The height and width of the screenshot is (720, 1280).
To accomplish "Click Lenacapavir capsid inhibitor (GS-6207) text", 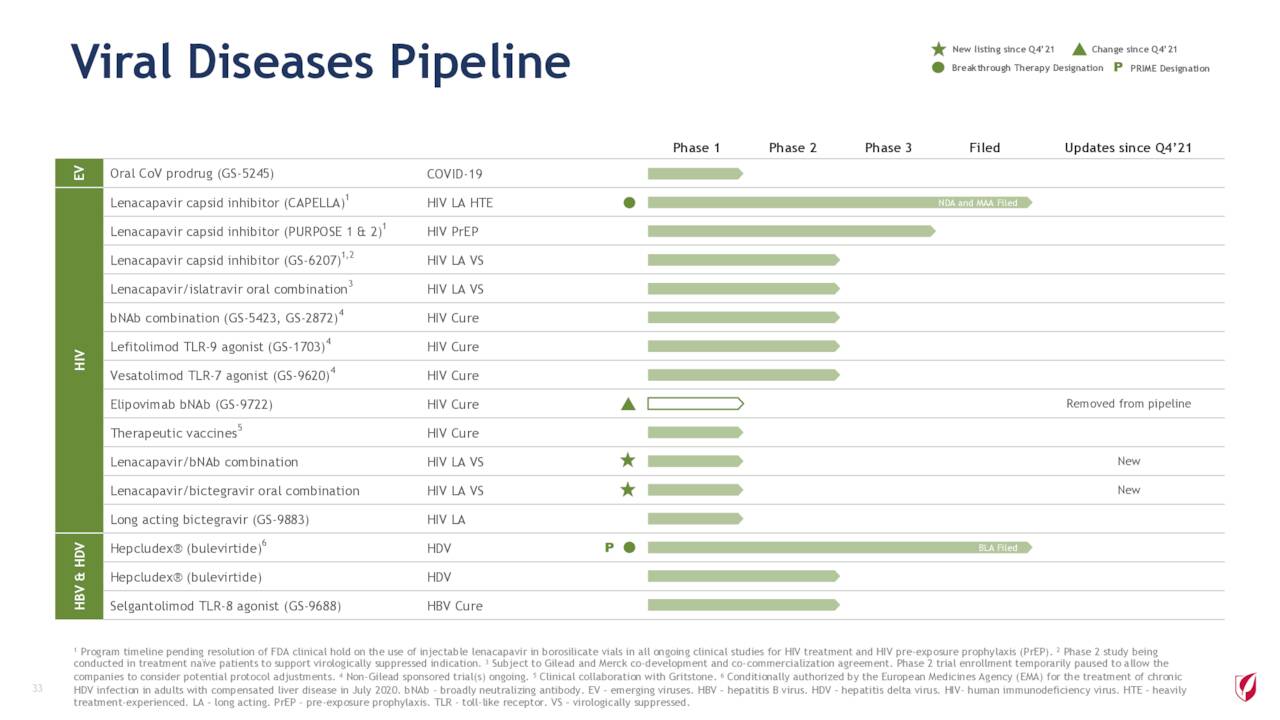I will tap(232, 260).
